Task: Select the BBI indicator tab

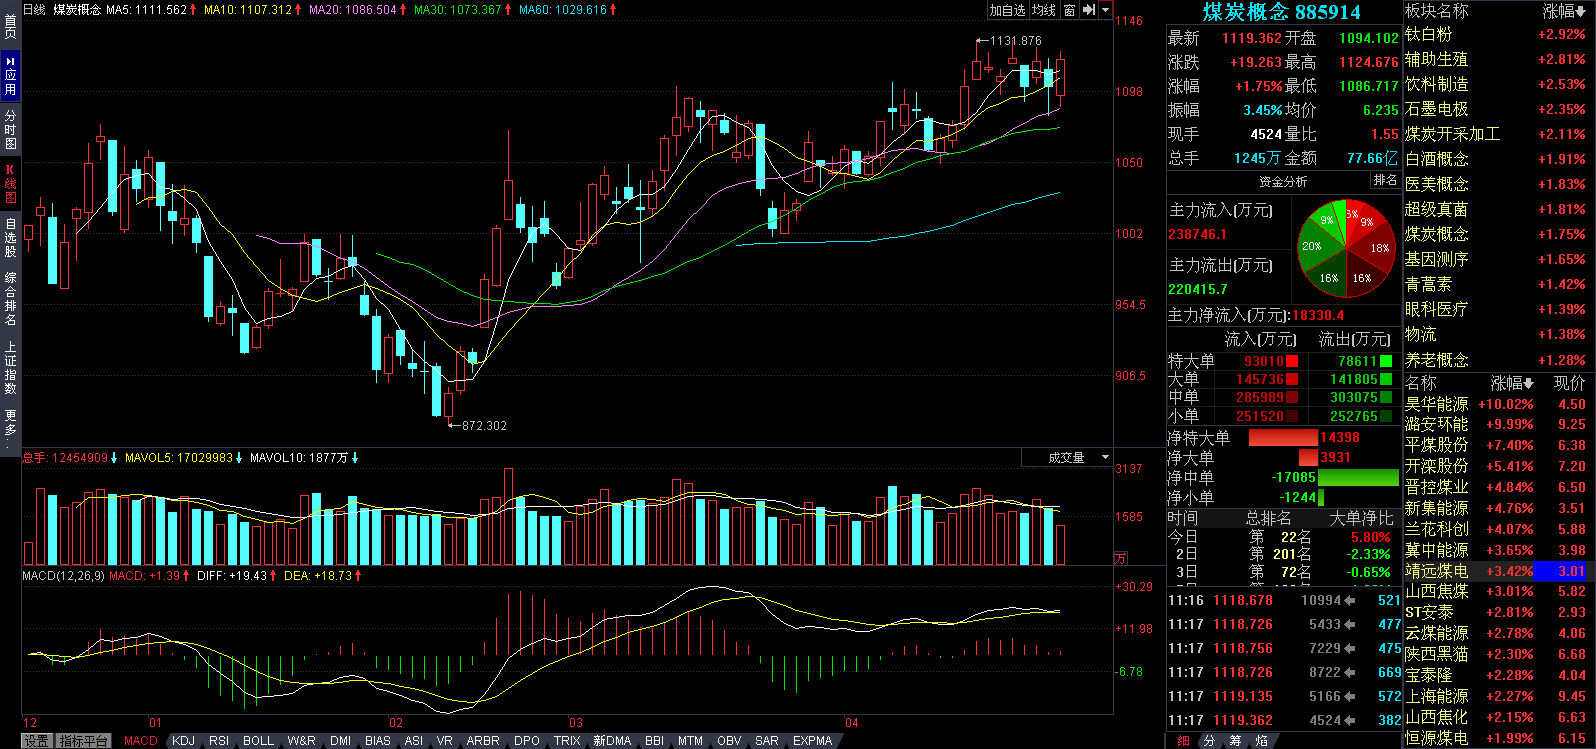Action: (654, 741)
